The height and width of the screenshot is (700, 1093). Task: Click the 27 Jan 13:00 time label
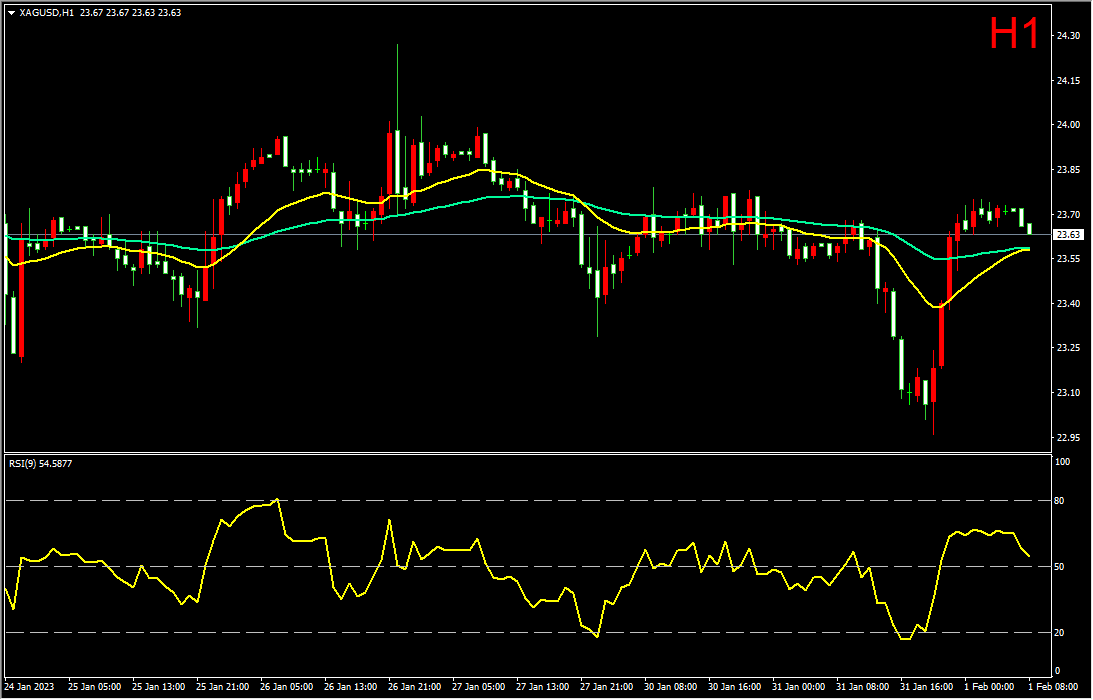point(543,687)
